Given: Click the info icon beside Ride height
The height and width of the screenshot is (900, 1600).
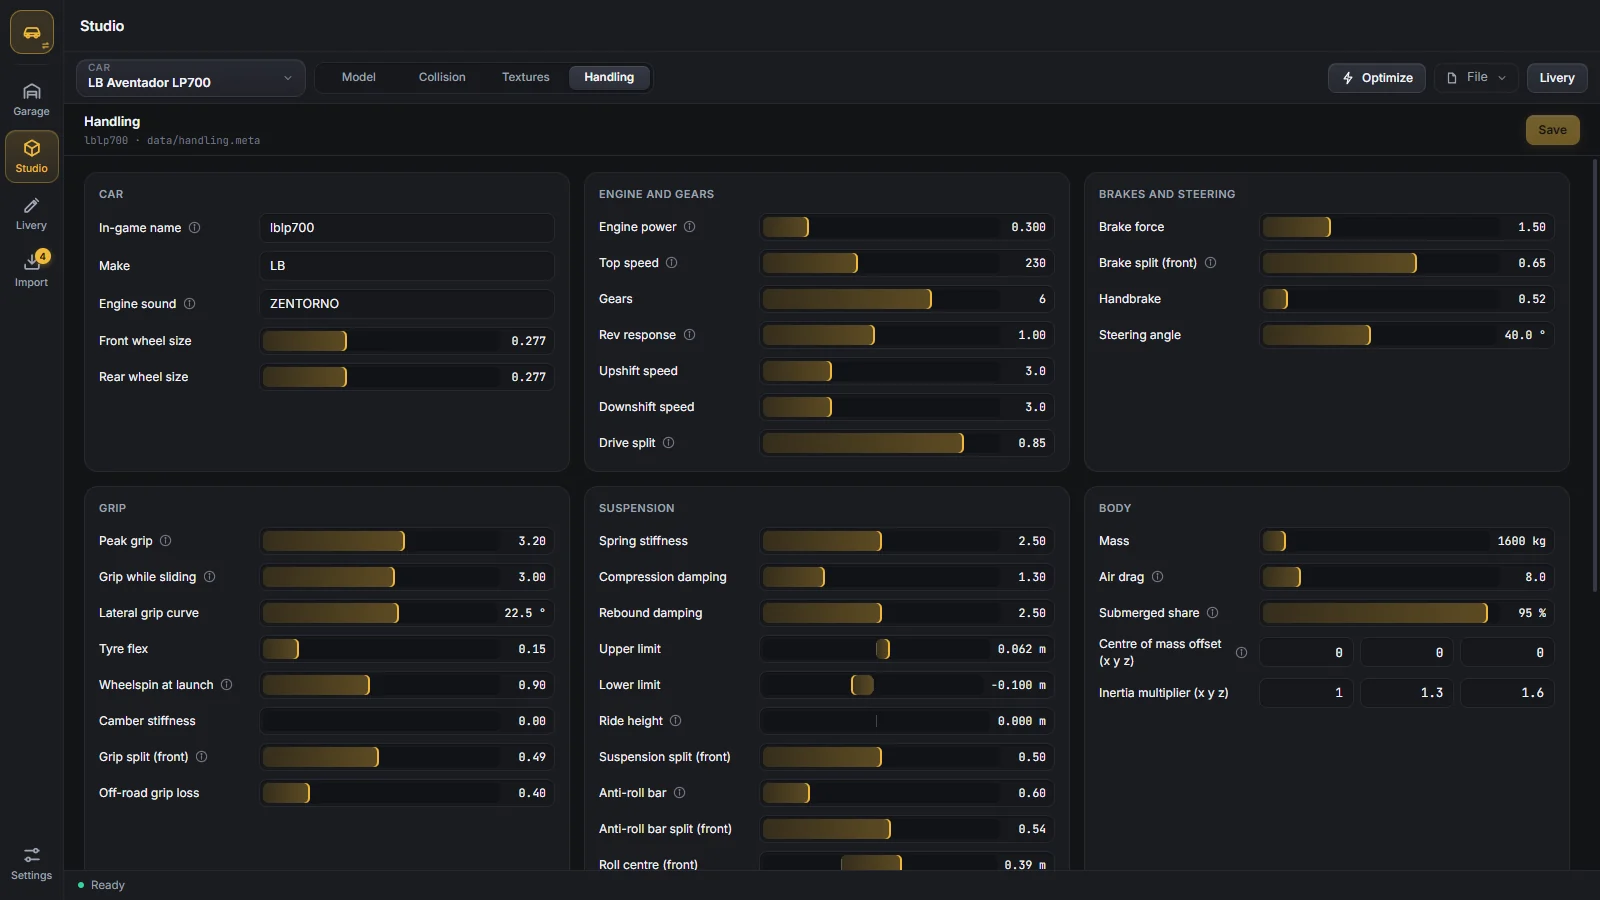Looking at the screenshot, I should click(x=676, y=721).
